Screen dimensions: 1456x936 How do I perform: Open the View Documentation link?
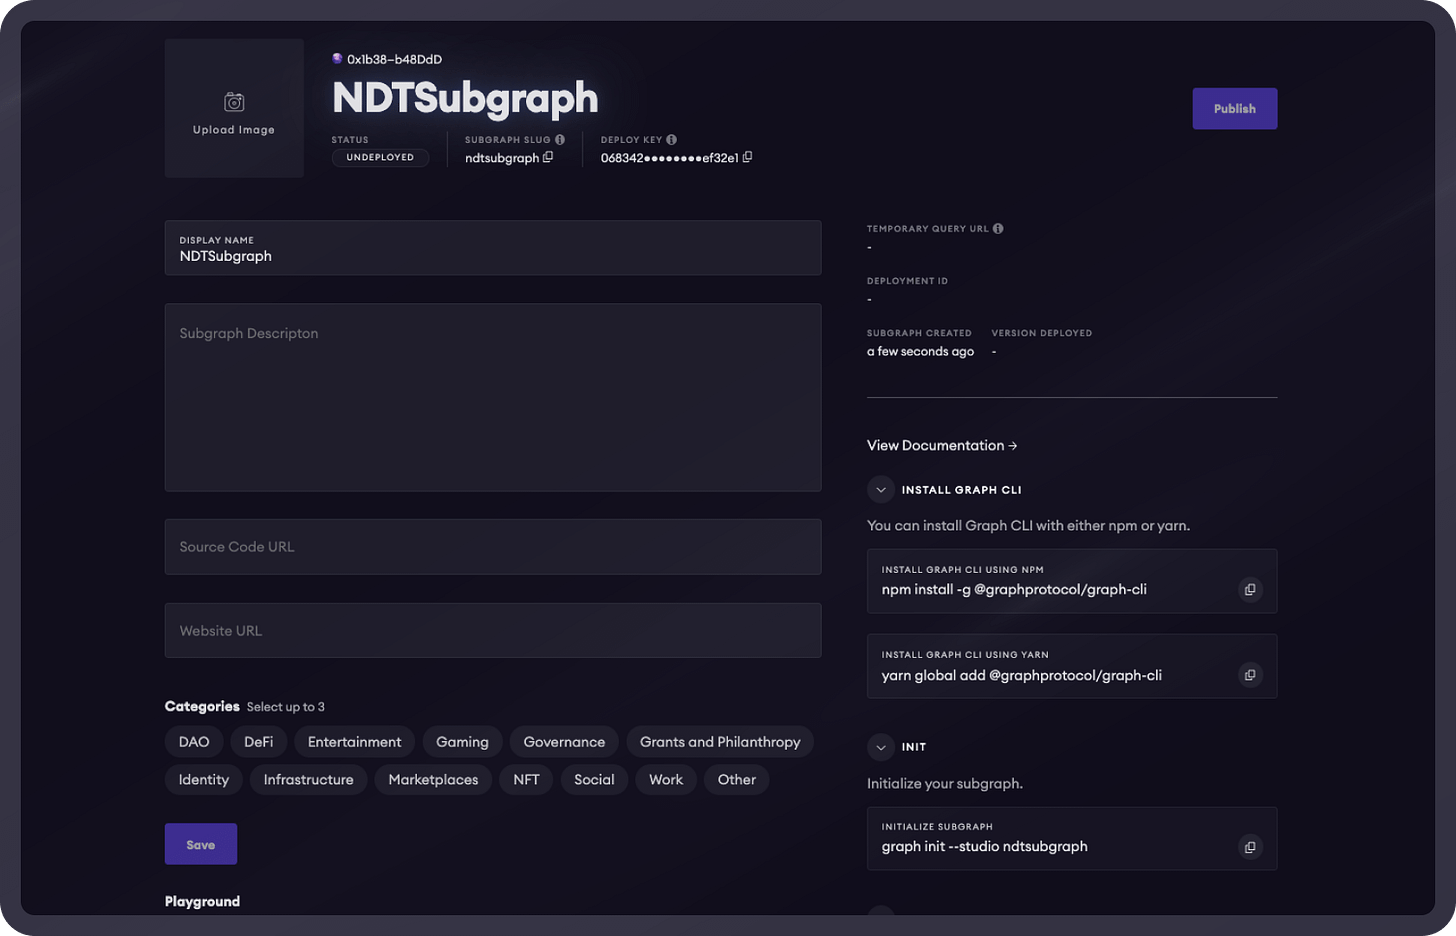942,445
